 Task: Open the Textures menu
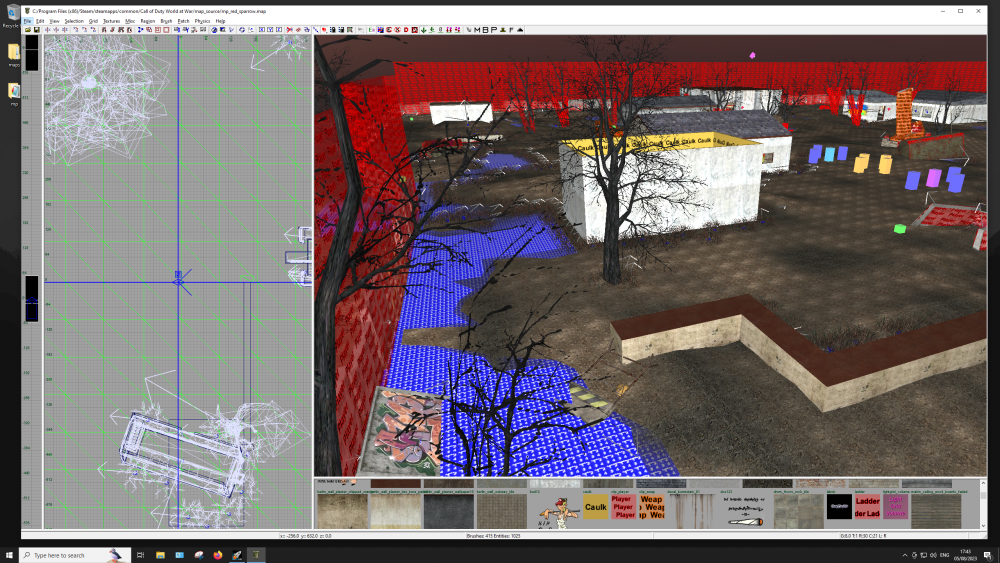[x=111, y=21]
